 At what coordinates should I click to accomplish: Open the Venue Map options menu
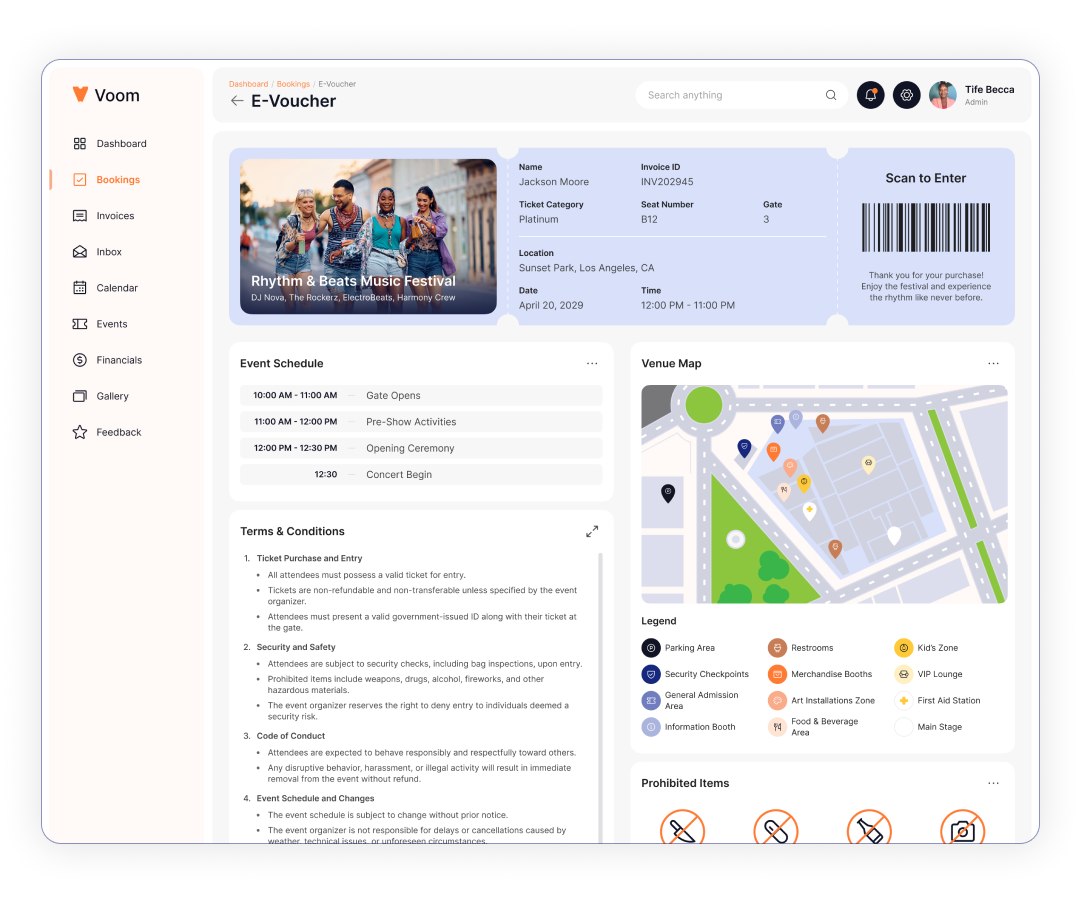pos(993,363)
